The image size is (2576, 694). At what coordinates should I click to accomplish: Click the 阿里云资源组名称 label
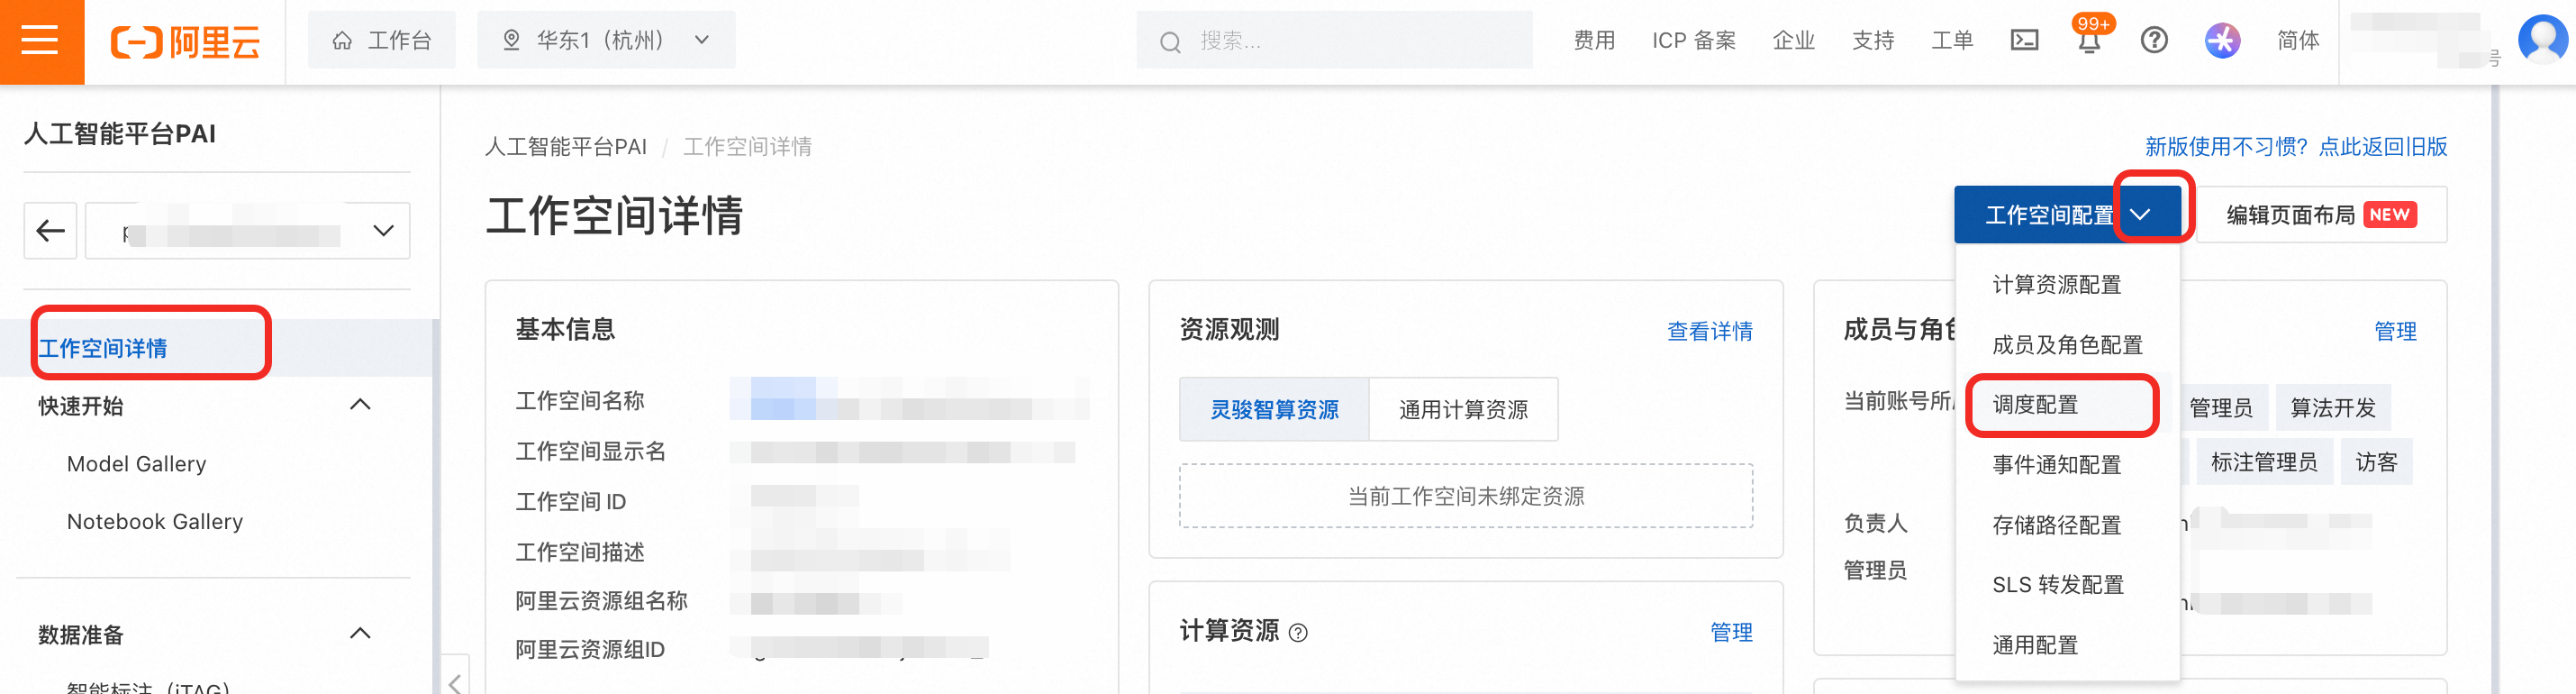pyautogui.click(x=601, y=601)
